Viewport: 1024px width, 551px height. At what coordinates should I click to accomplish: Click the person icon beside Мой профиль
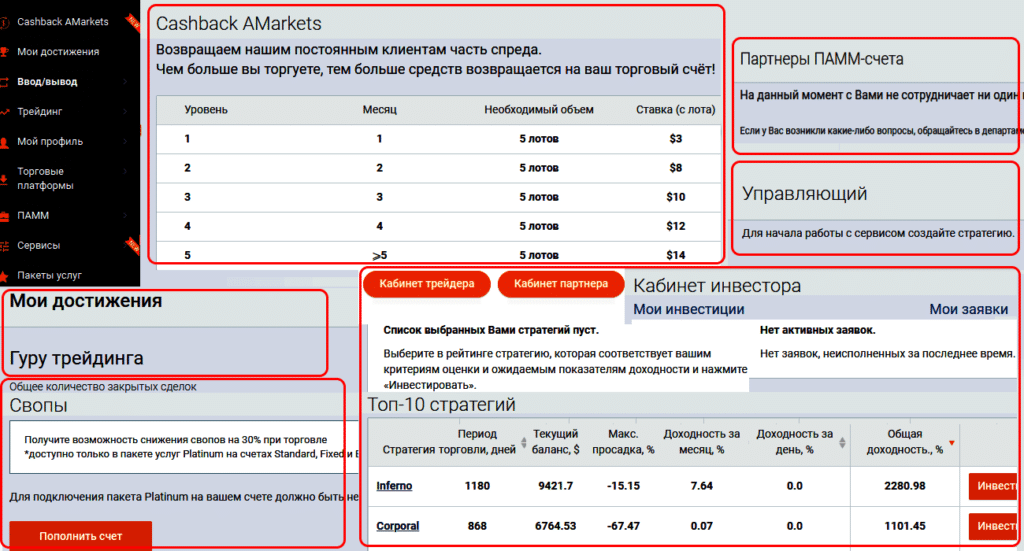[4, 142]
